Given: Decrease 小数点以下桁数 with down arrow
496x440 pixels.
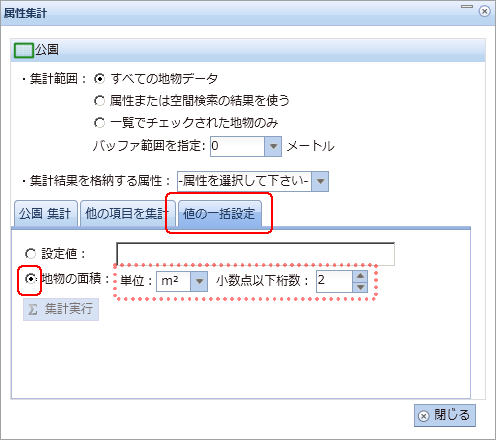Looking at the screenshot, I should [x=360, y=287].
